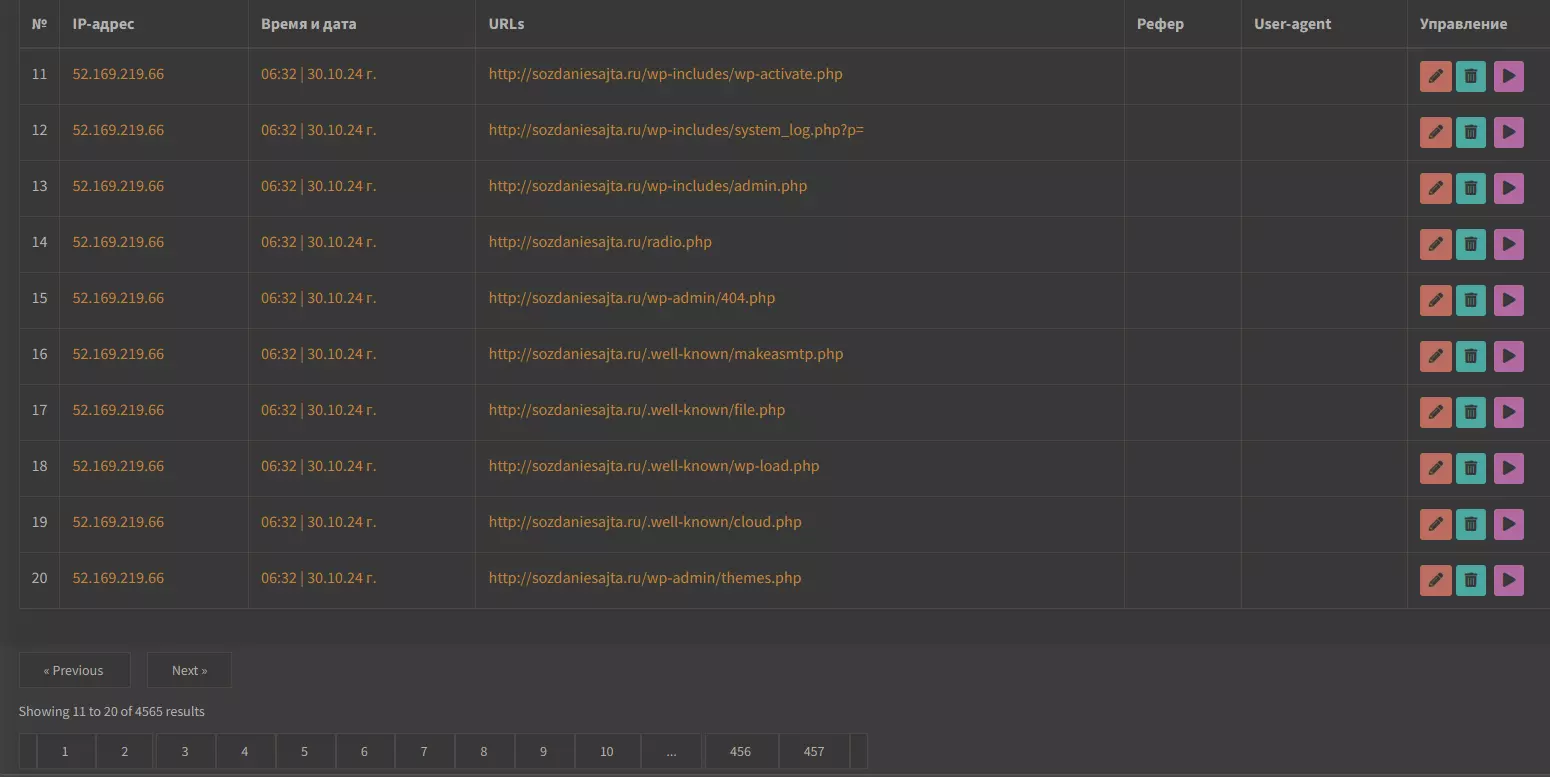
Task: Click the URLs column header
Action: (x=506, y=24)
